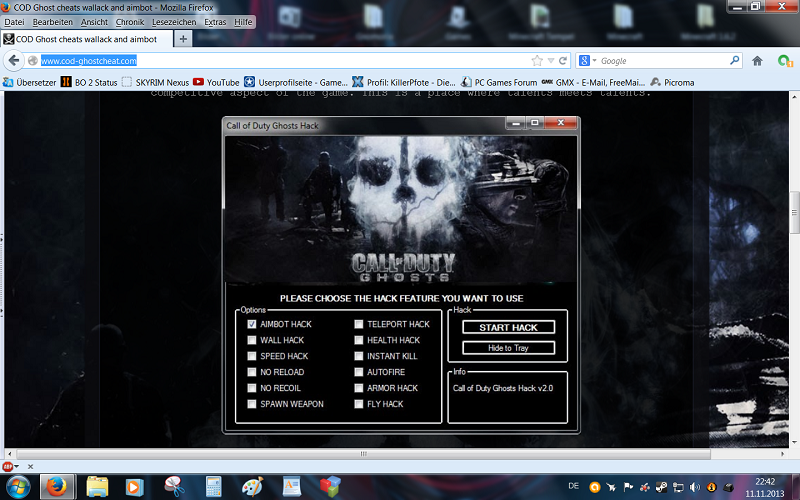Viewport: 800px width, 500px height.
Task: Click the volume speaker tray icon
Action: (695, 487)
